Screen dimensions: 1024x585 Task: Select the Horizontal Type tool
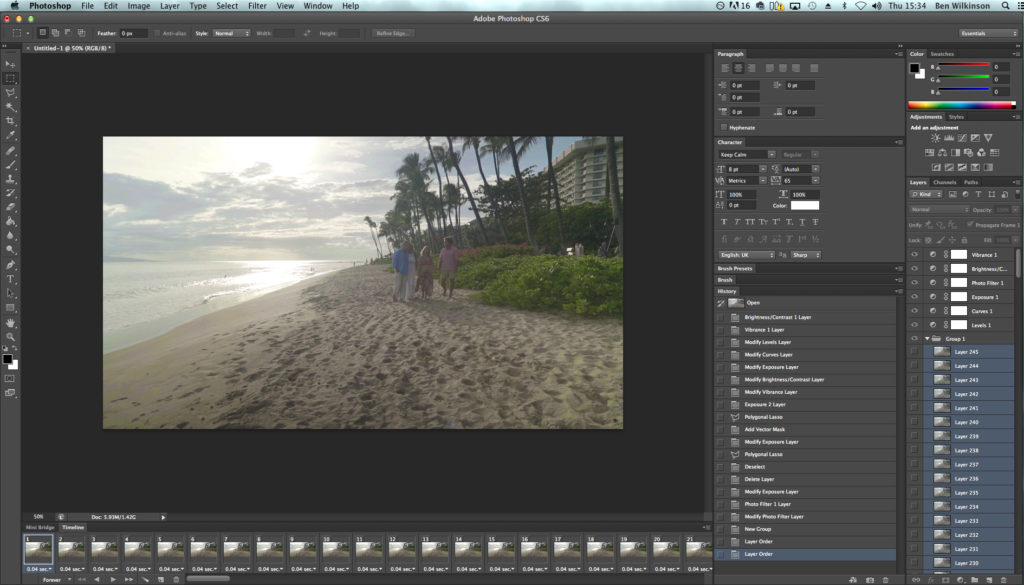click(x=11, y=279)
